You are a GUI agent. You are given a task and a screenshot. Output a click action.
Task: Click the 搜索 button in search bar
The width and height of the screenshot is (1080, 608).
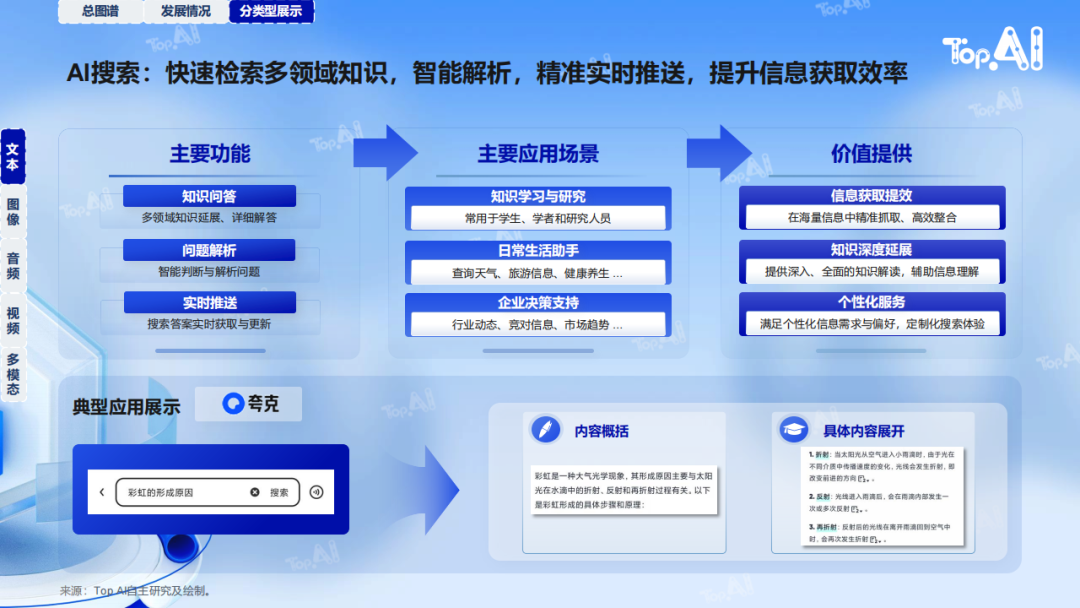point(279,492)
